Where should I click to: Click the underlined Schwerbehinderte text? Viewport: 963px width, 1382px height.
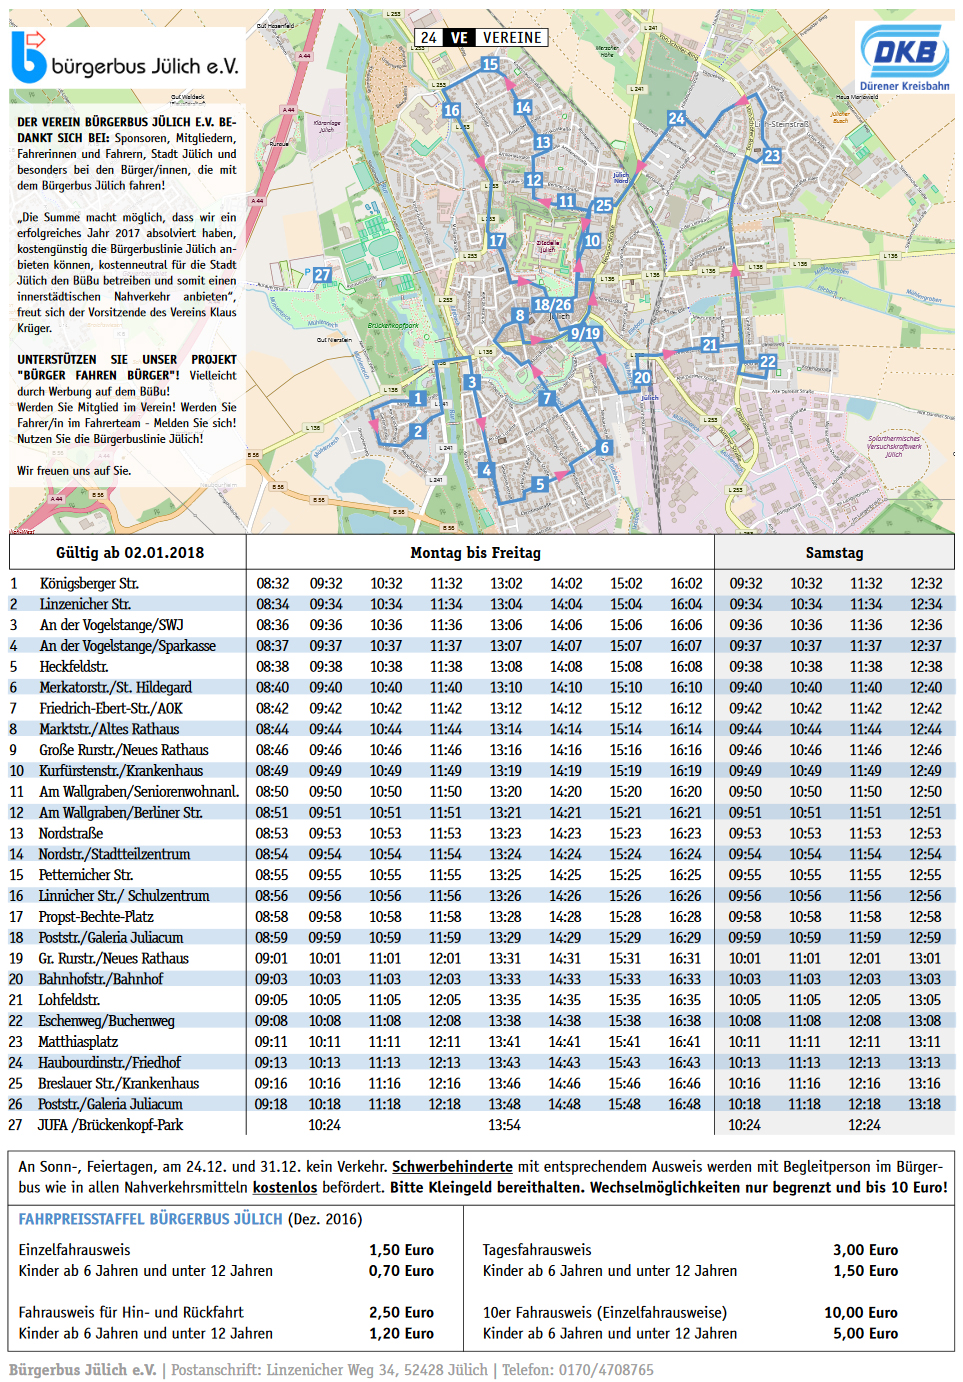(452, 1167)
